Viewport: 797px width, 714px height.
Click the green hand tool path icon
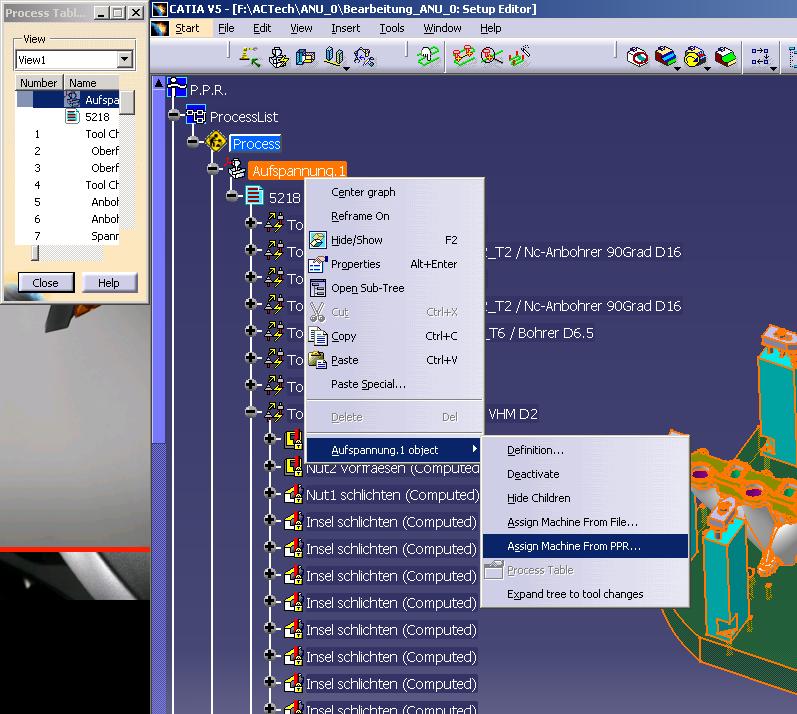(428, 56)
